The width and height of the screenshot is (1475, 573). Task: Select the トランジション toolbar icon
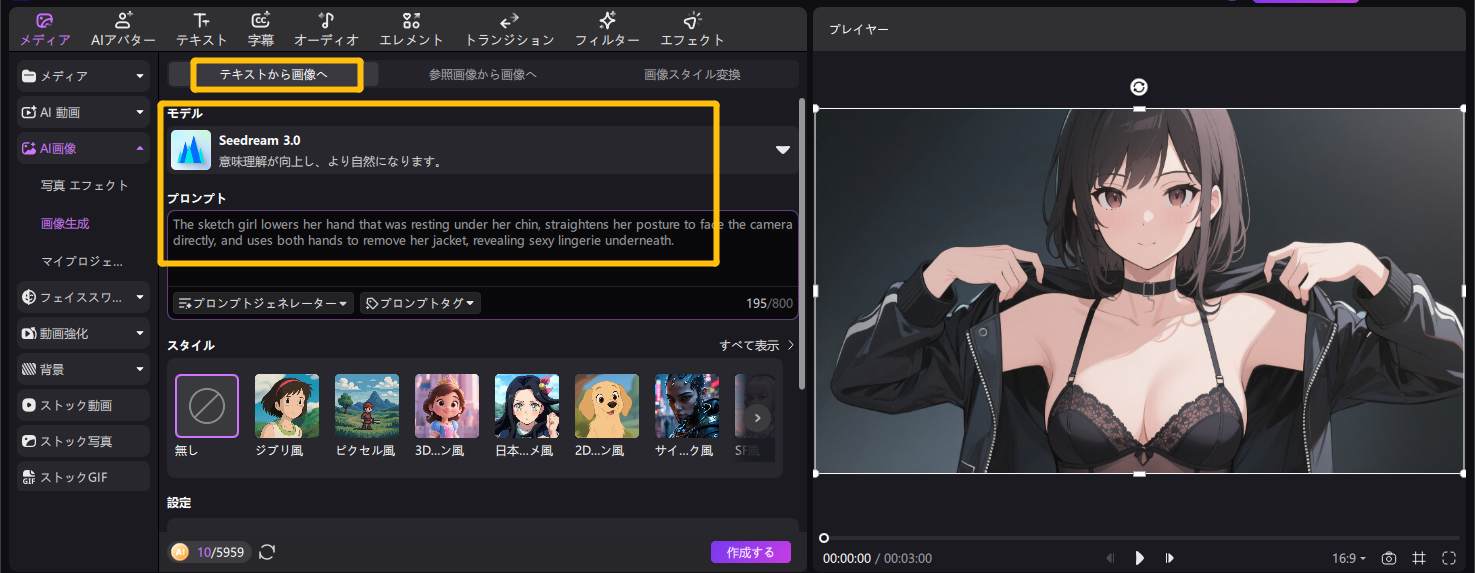pos(509,29)
